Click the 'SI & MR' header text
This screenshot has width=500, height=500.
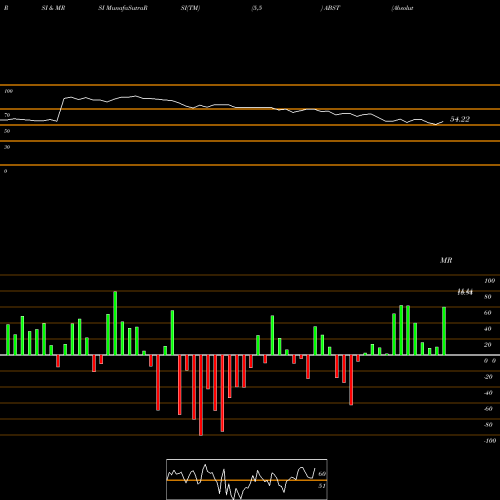tap(53, 8)
